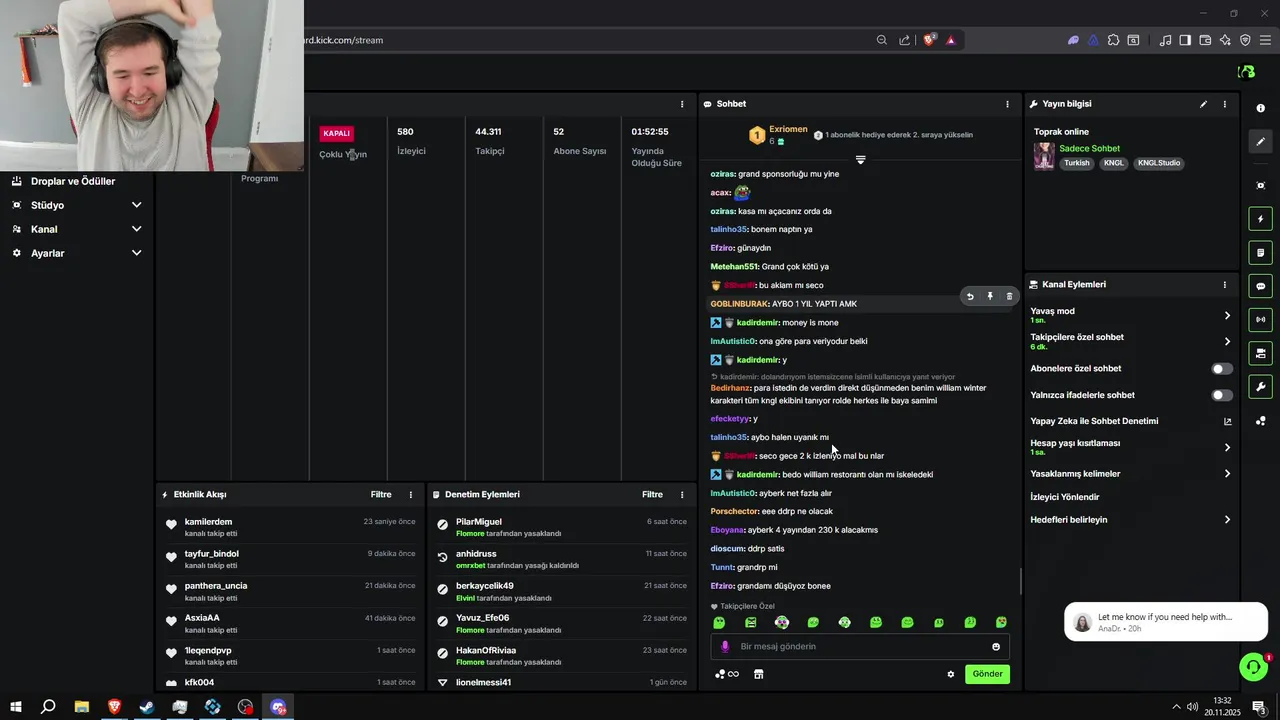Click the microphone icon in the message box
1280x720 pixels.
point(725,647)
